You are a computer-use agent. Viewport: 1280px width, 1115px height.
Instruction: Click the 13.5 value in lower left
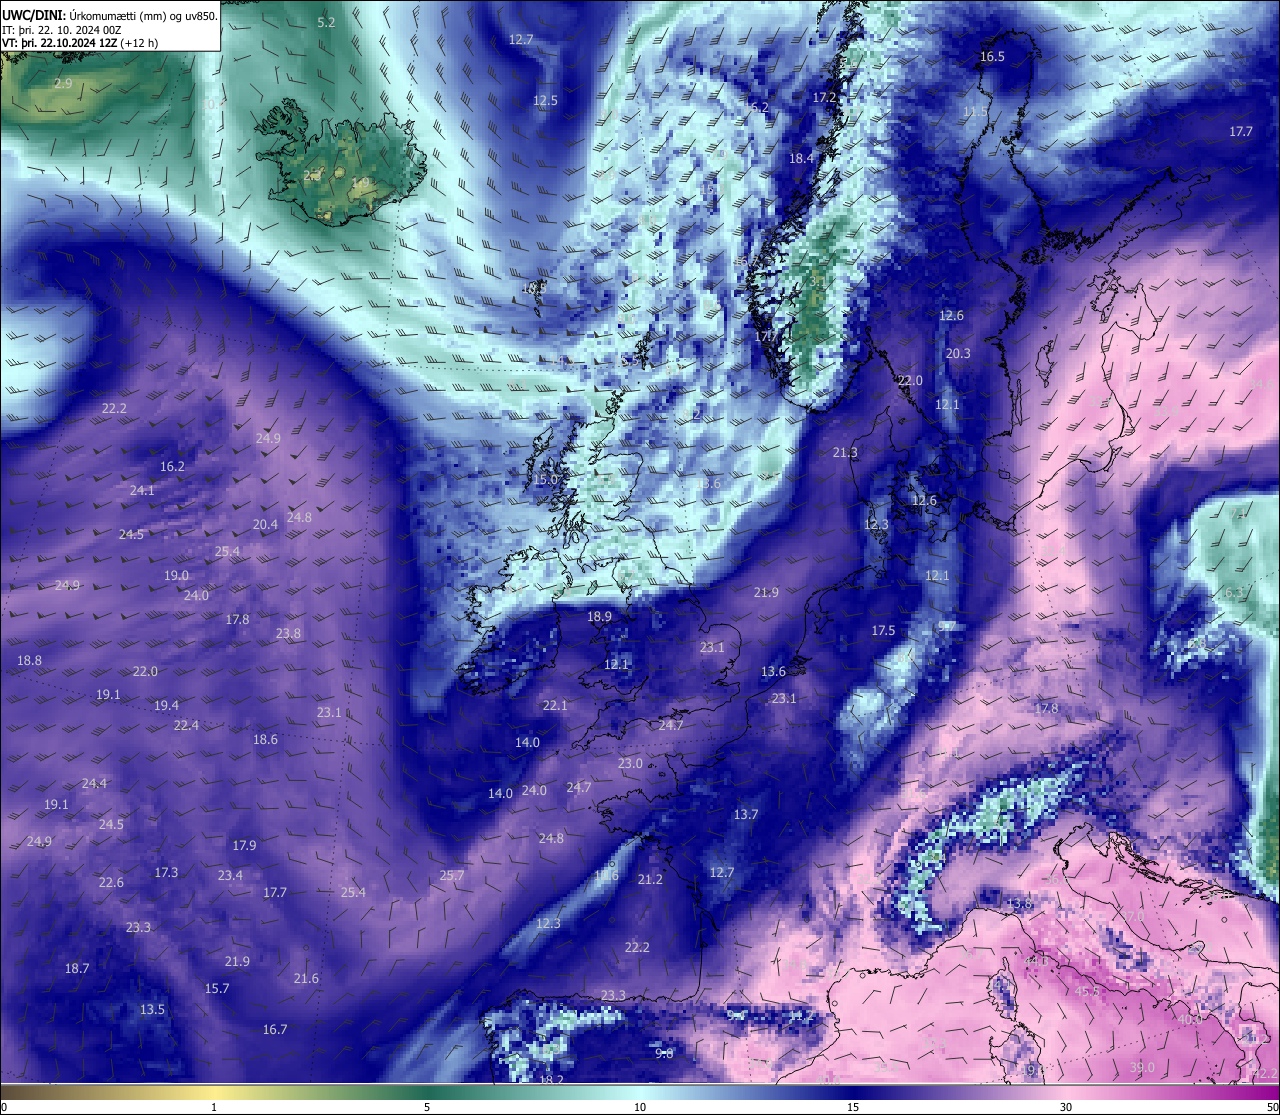(152, 1009)
